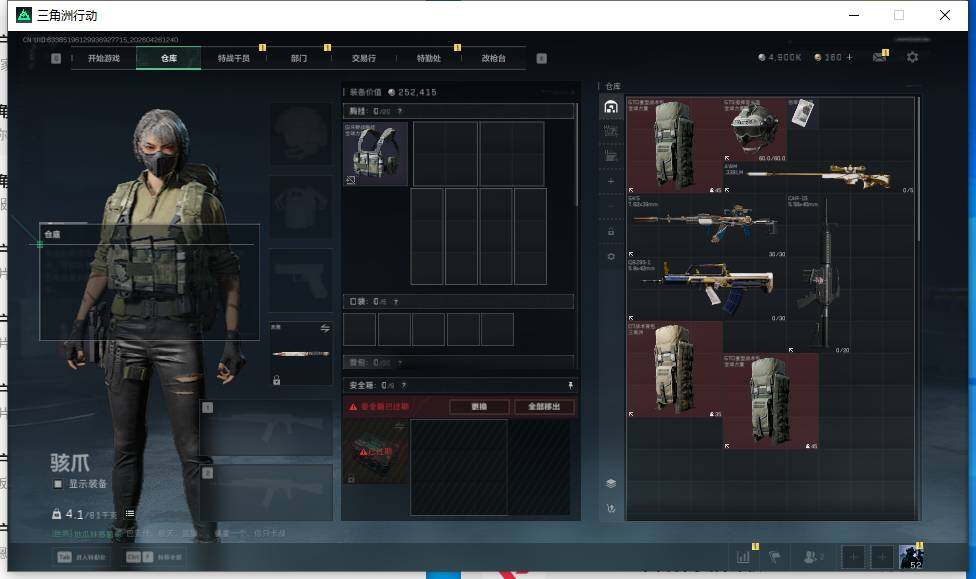Click the flag icon in bottom bar

tap(775, 557)
